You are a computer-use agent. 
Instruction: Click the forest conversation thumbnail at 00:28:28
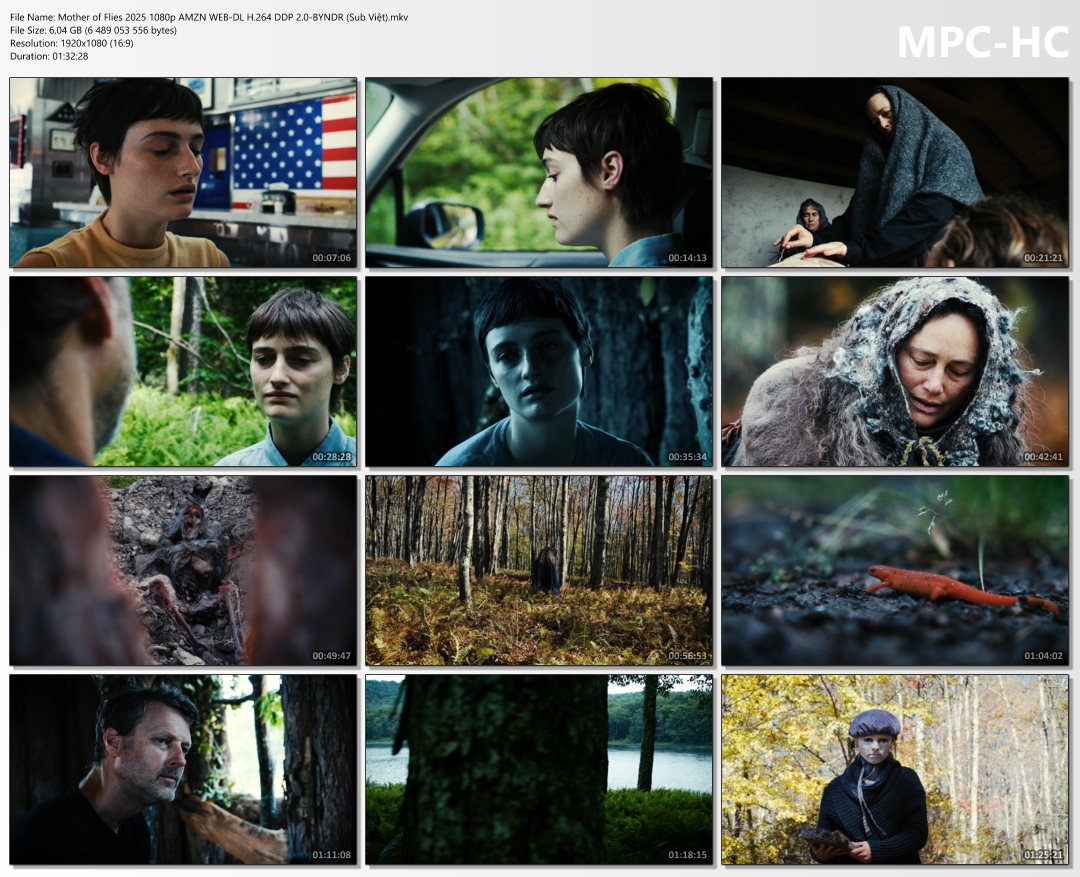point(183,371)
